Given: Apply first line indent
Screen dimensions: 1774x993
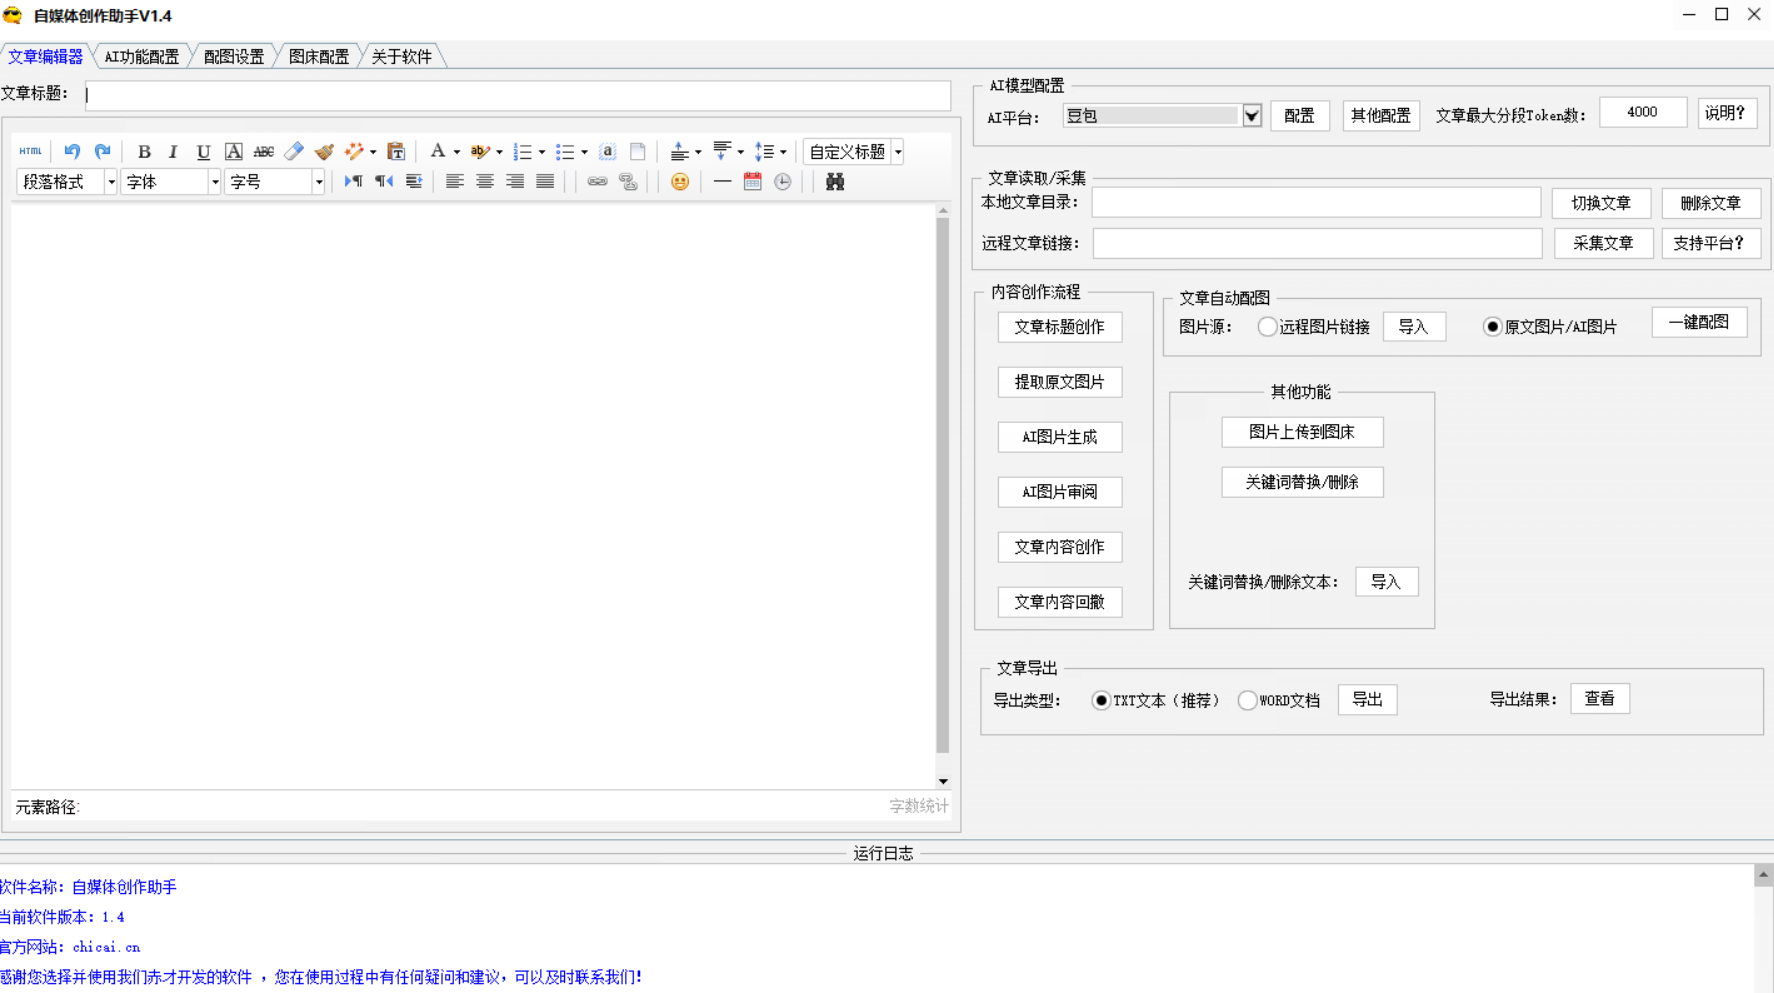Looking at the screenshot, I should (x=413, y=181).
